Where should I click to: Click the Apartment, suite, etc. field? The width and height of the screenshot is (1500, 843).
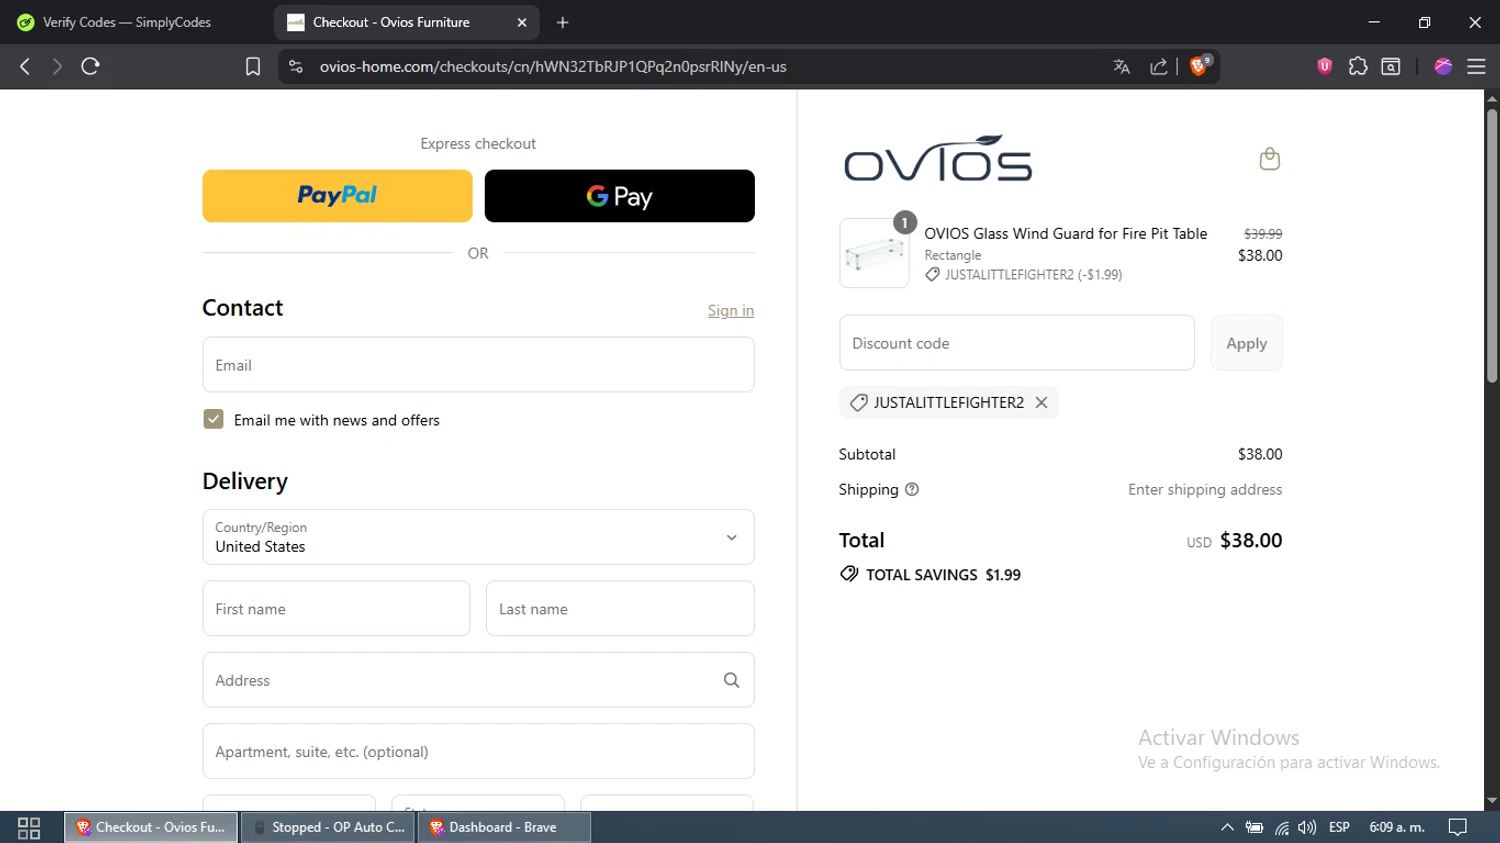[478, 751]
